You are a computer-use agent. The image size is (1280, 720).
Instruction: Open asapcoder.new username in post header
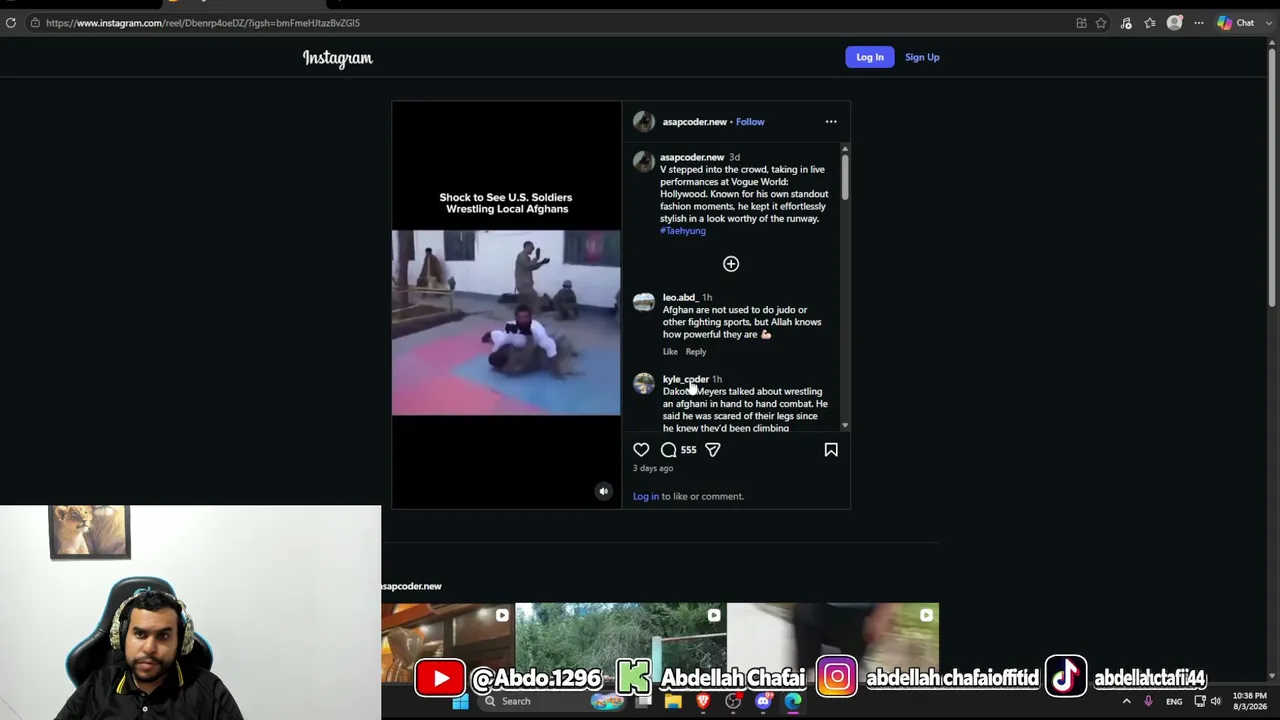click(x=694, y=122)
